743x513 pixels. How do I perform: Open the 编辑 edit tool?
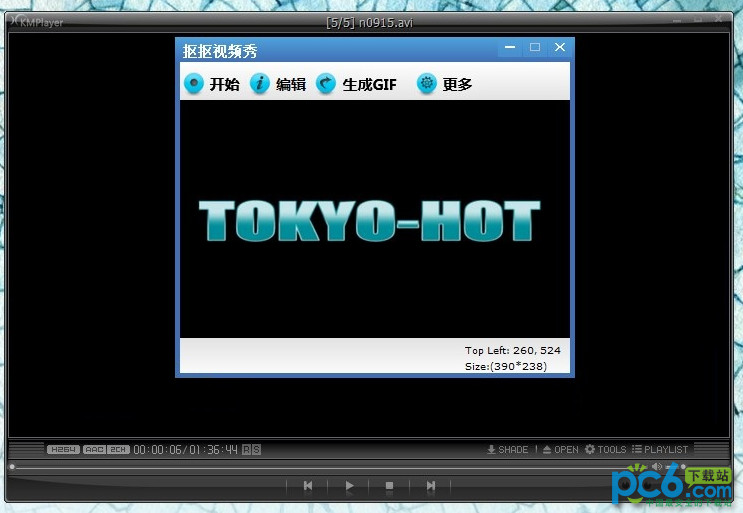coord(278,84)
